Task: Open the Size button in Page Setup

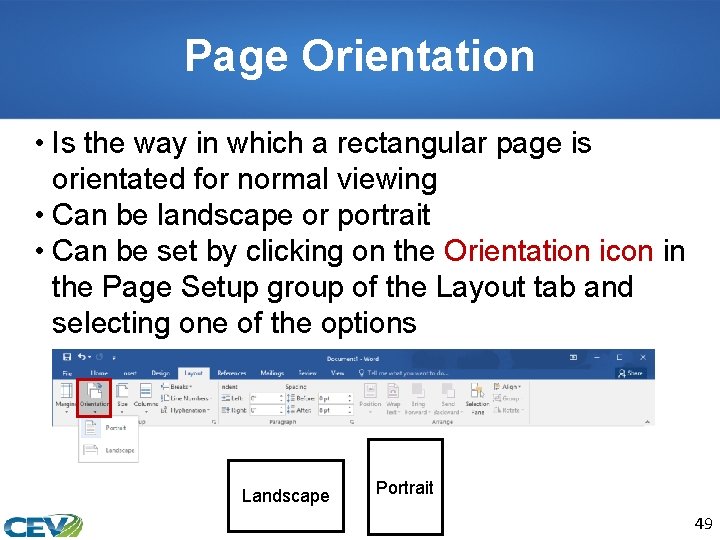Action: pos(122,398)
